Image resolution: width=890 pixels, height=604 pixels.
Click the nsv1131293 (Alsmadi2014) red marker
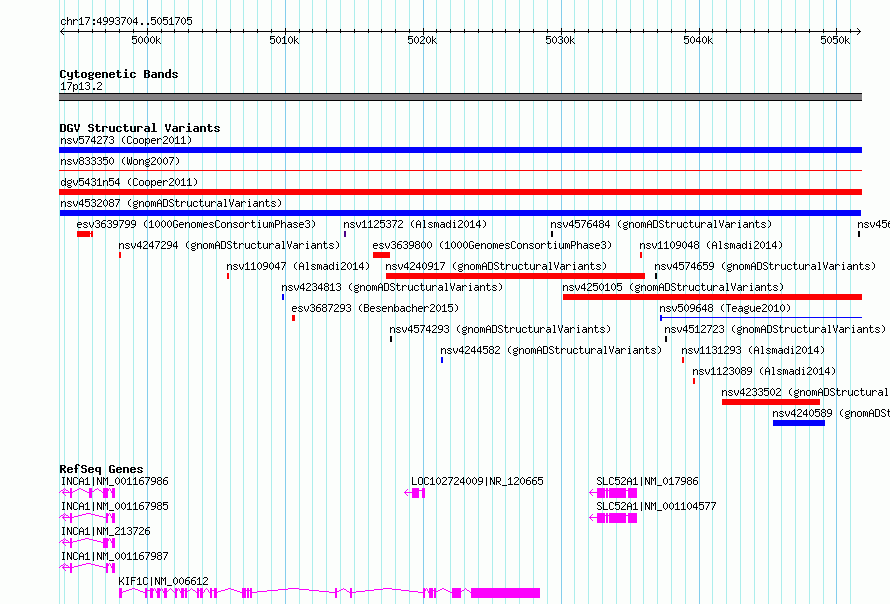point(683,360)
